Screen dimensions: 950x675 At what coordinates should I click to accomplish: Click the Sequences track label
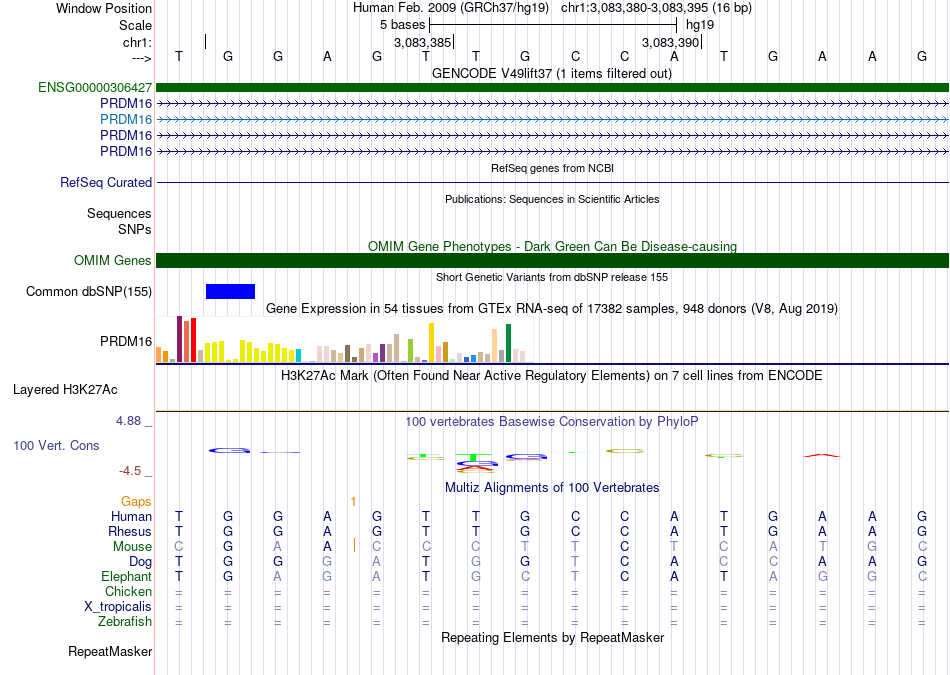tap(119, 213)
